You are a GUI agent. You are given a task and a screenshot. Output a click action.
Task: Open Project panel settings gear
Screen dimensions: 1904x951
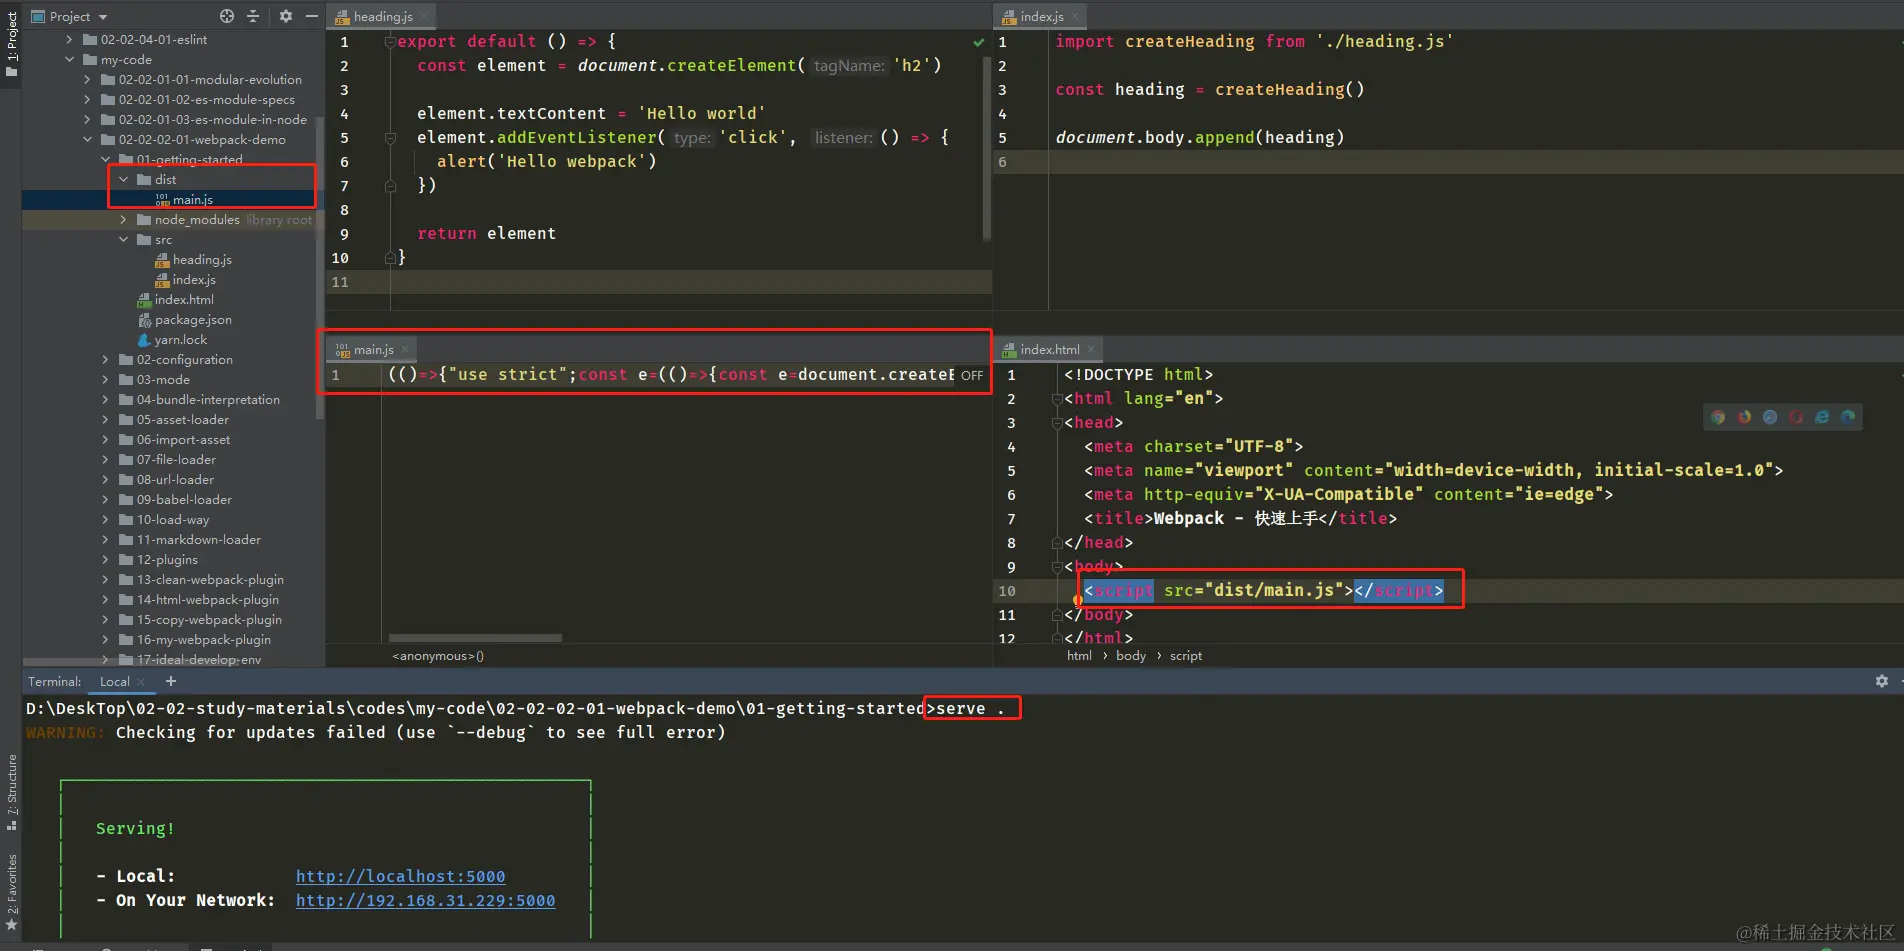tap(286, 16)
